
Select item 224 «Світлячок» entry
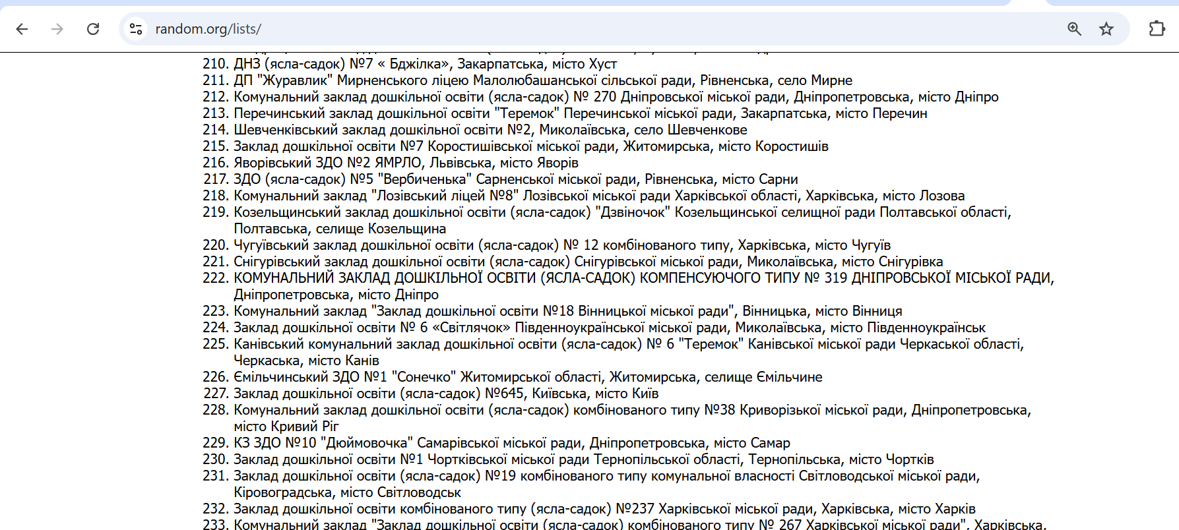click(609, 327)
